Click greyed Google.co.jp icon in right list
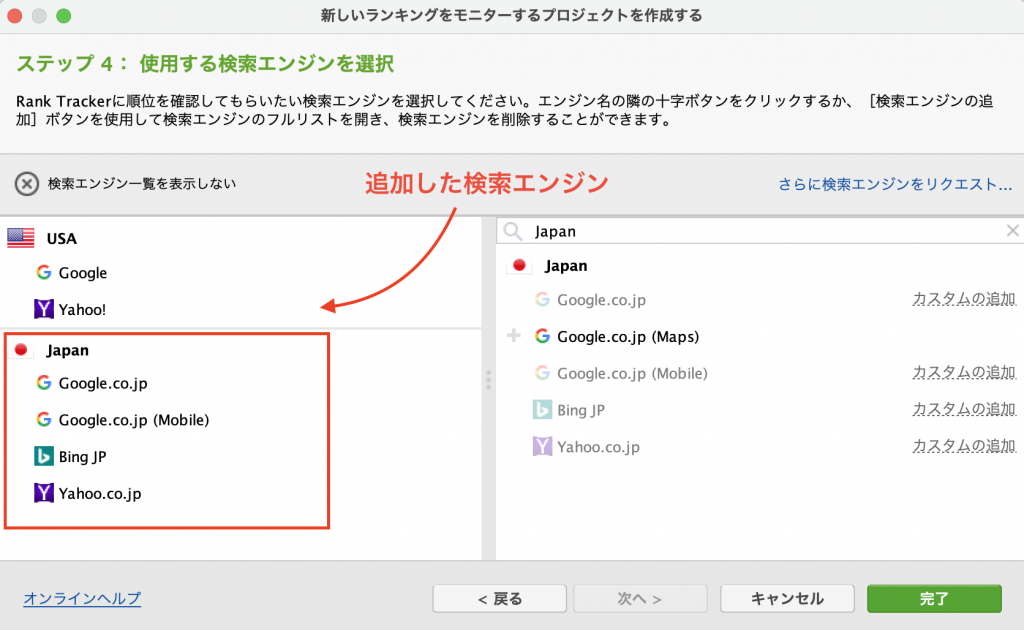This screenshot has height=630, width=1024. pyautogui.click(x=542, y=300)
